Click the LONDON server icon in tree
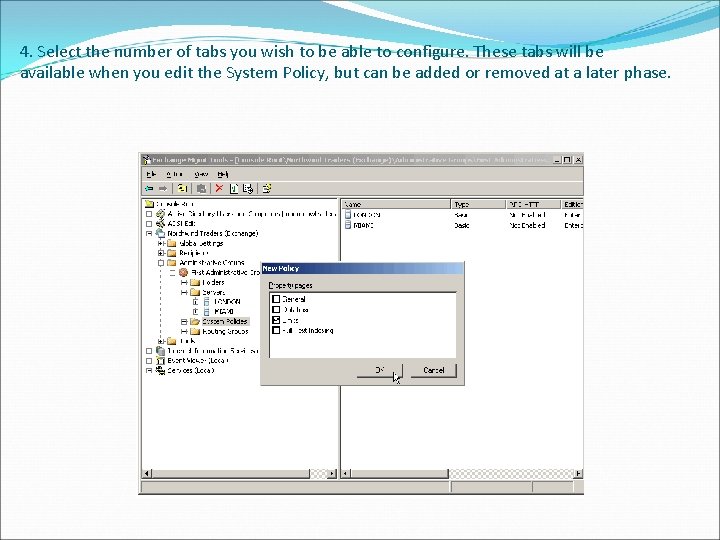The height and width of the screenshot is (540, 720). click(207, 302)
